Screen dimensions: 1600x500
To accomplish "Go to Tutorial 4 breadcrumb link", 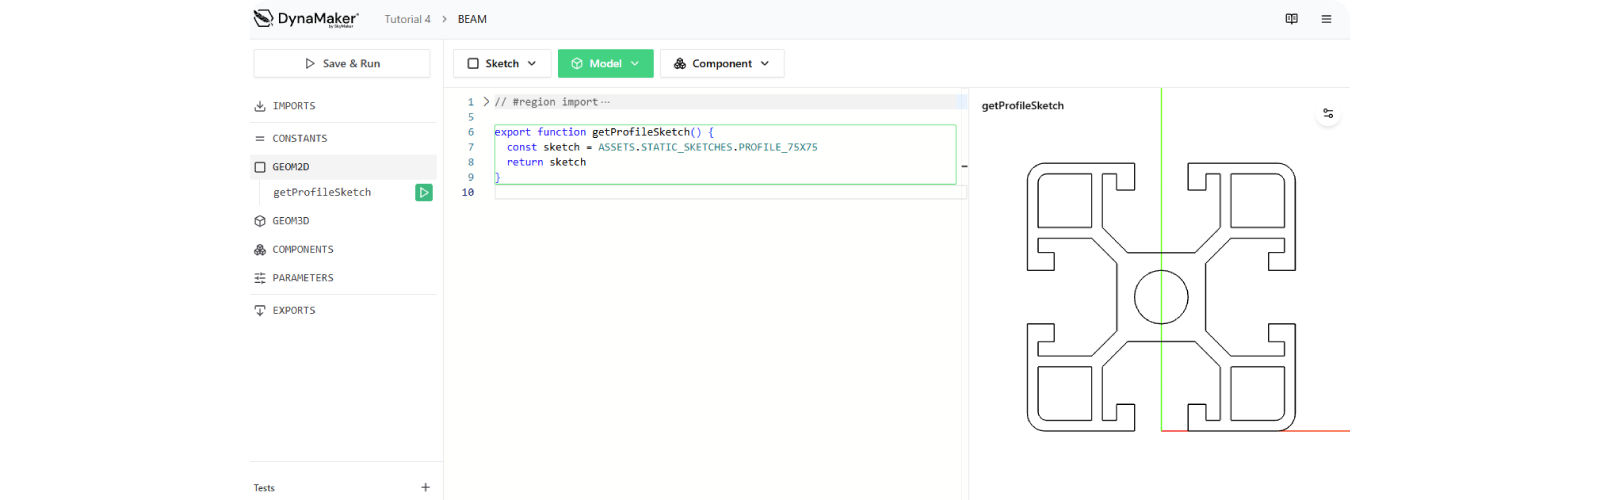I will click(x=407, y=19).
